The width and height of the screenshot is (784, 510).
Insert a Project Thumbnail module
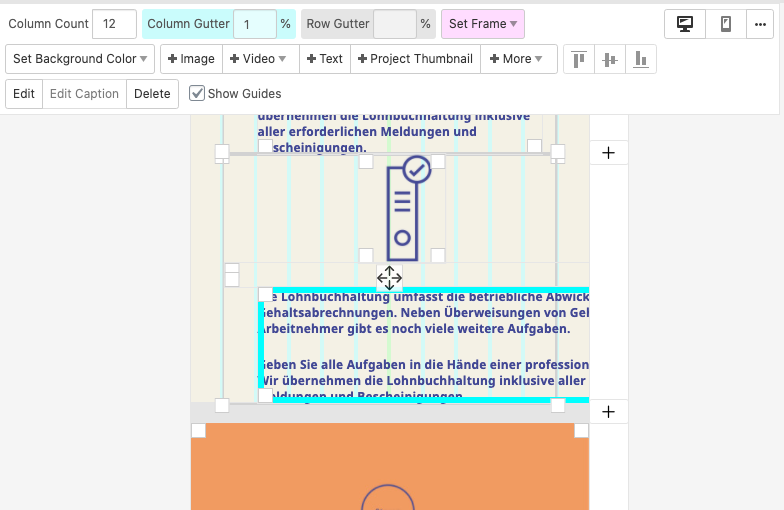(415, 59)
